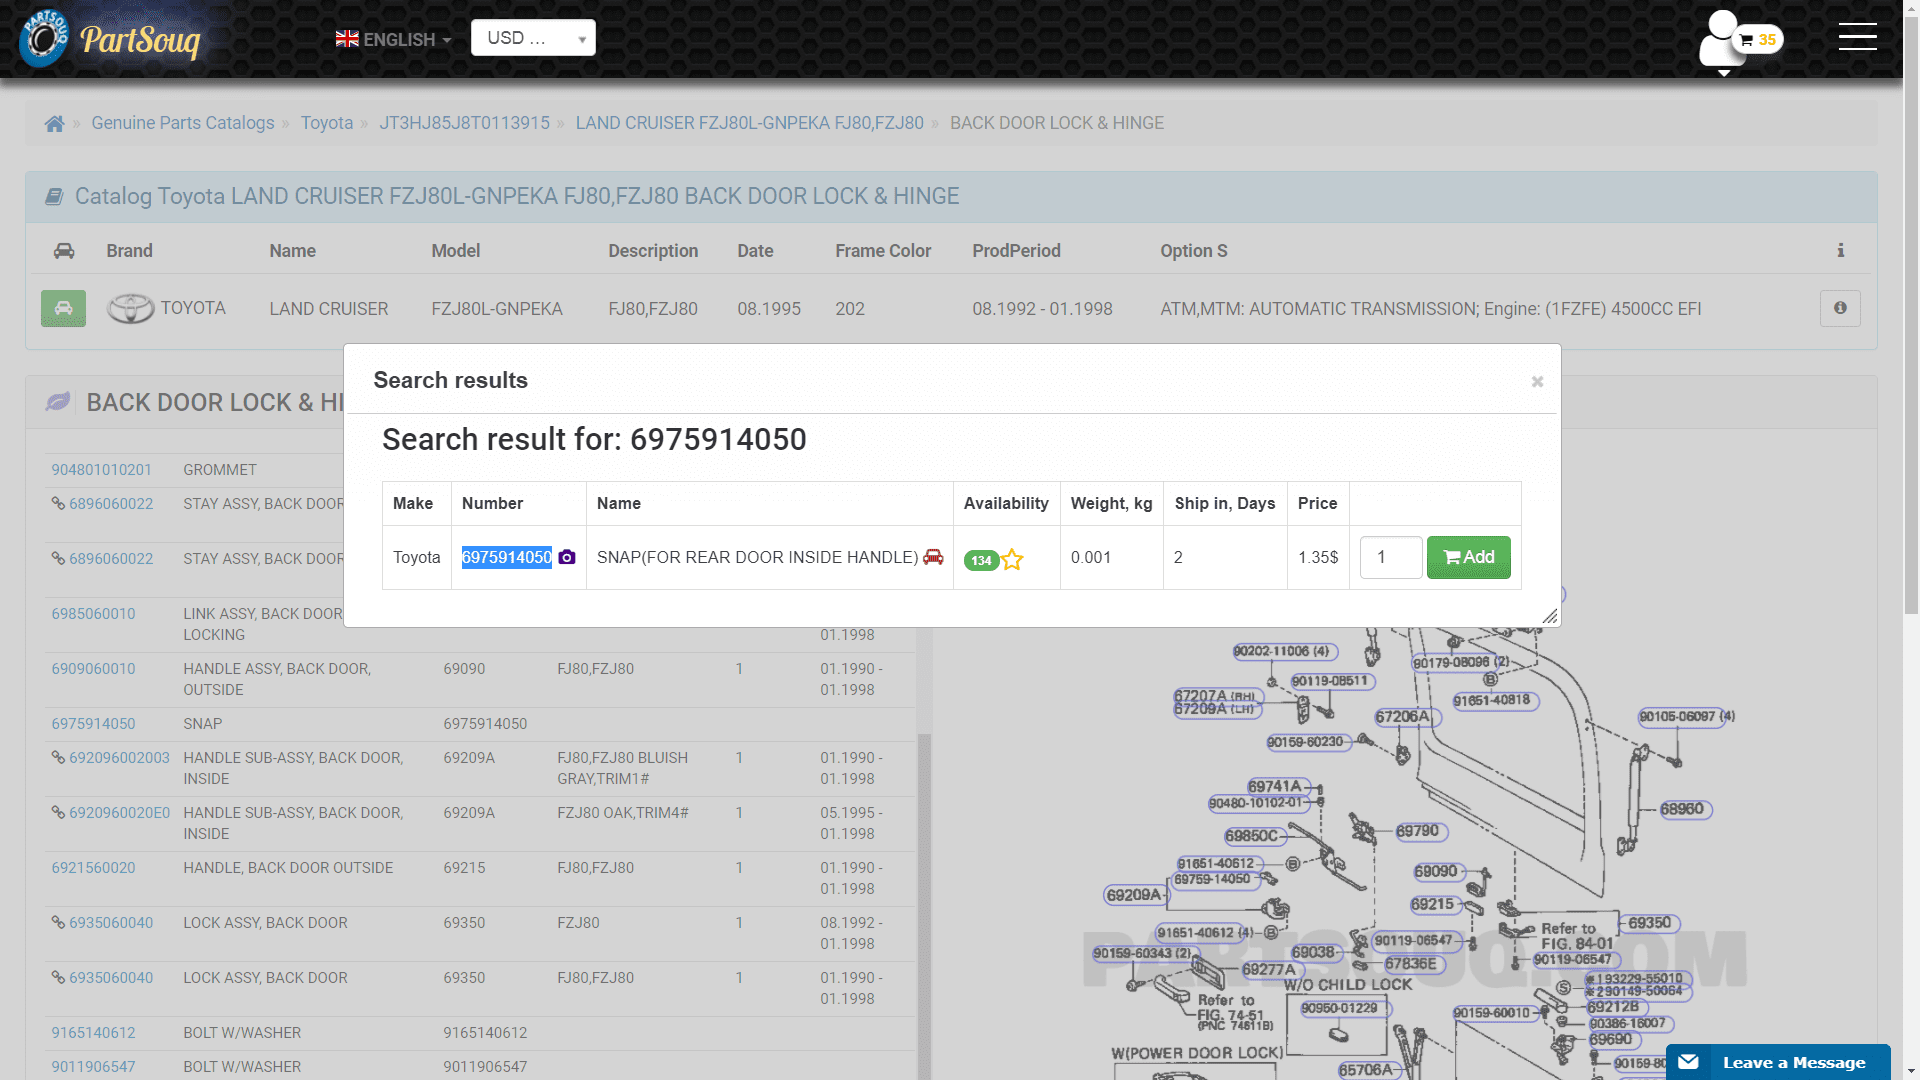Open part 692096002003 link

pos(119,758)
